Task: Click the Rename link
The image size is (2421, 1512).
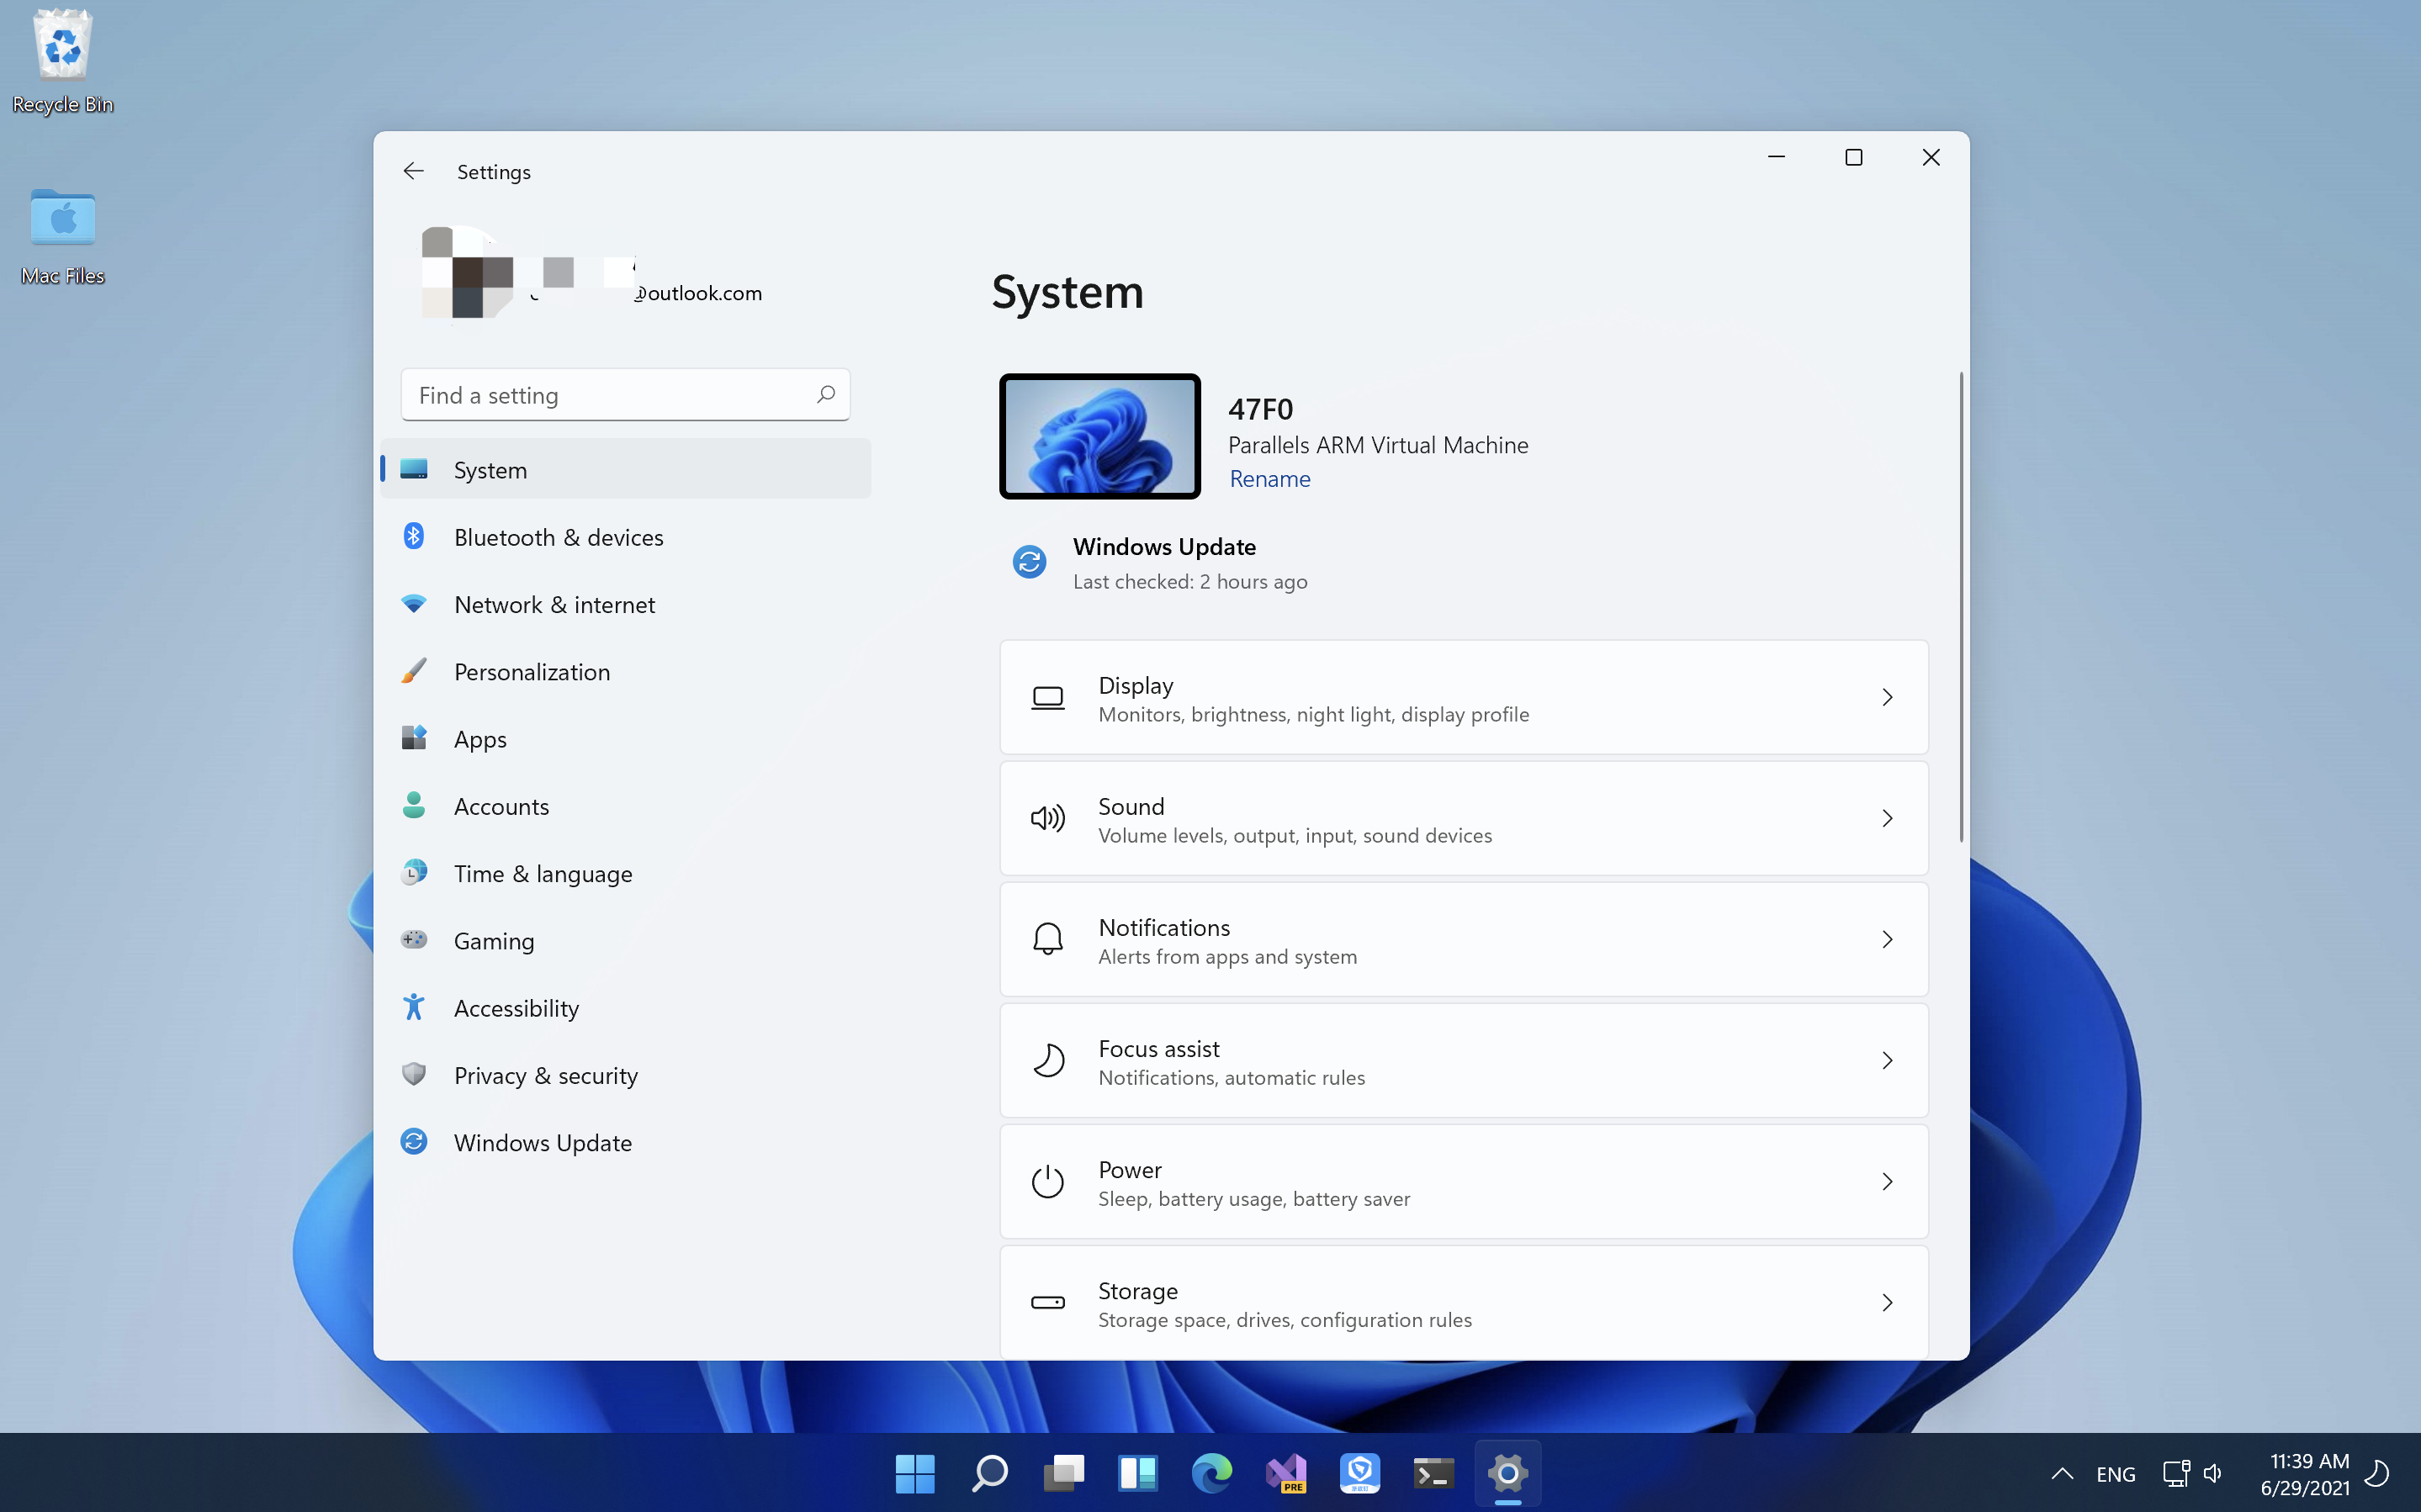Action: click(x=1269, y=479)
